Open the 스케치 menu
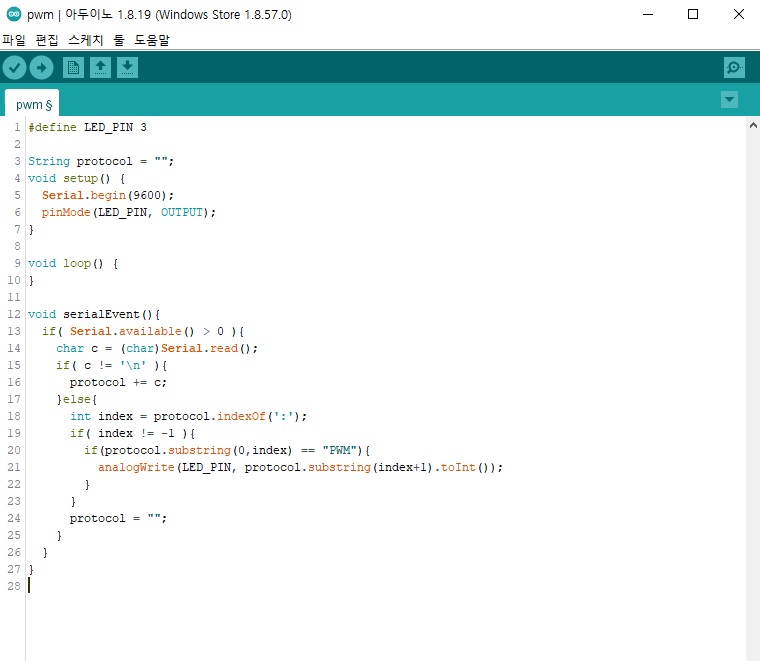 coord(86,40)
